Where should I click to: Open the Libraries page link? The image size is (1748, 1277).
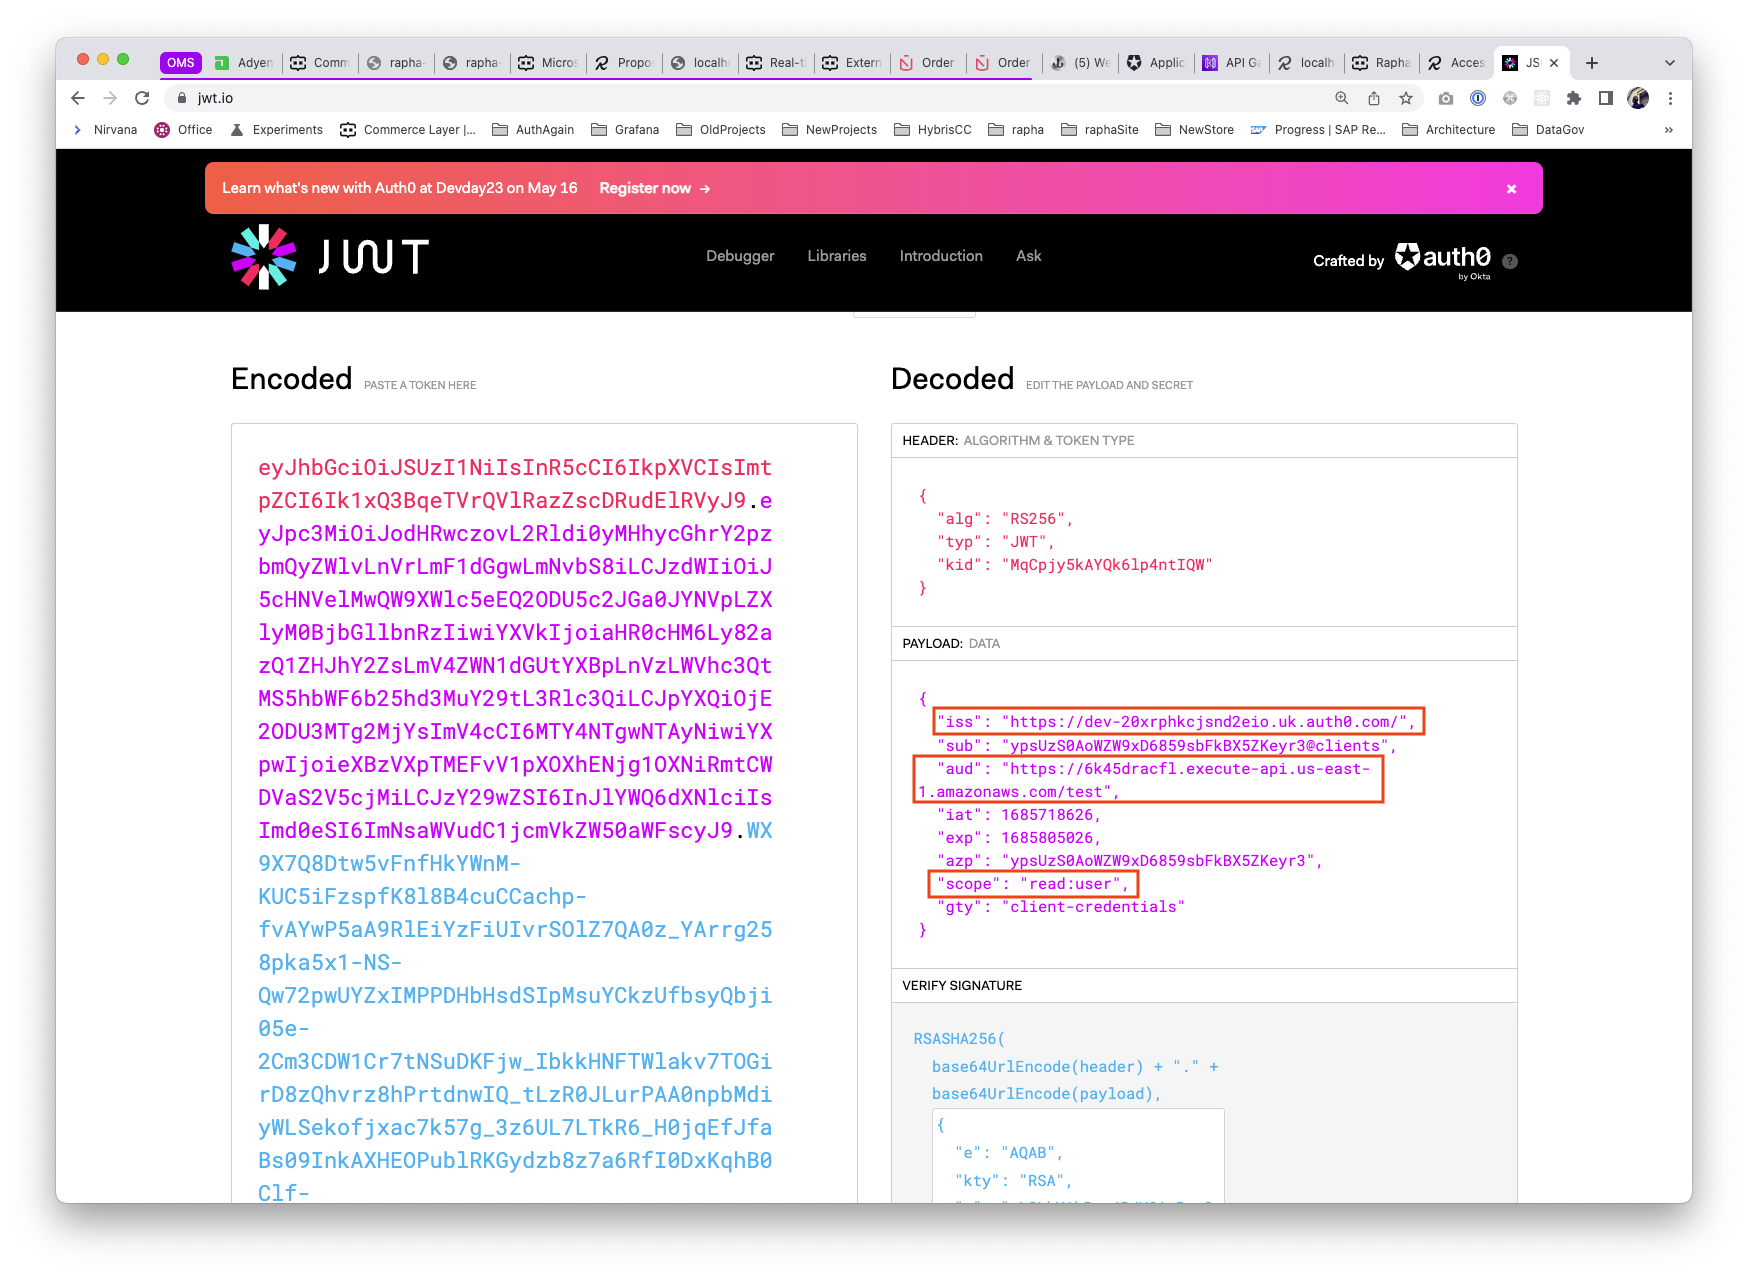point(837,256)
